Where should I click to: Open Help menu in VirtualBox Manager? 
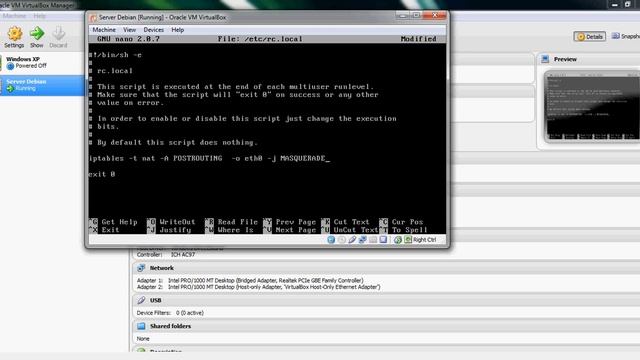coord(40,16)
